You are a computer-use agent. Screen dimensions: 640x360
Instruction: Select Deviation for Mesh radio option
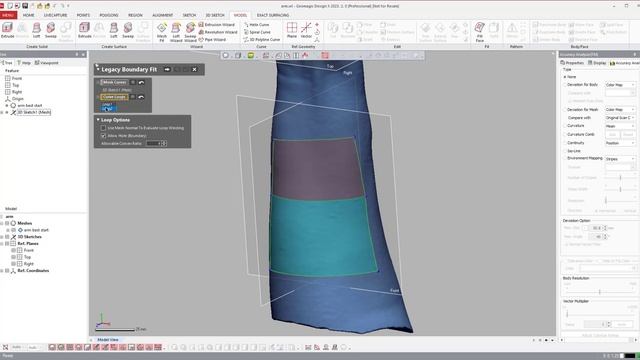[x=565, y=110]
